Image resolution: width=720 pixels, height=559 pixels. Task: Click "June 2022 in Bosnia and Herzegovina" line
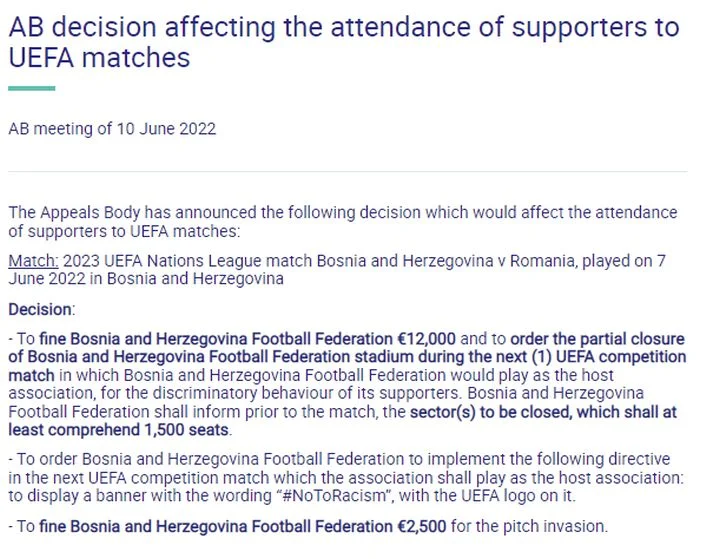click(x=146, y=279)
